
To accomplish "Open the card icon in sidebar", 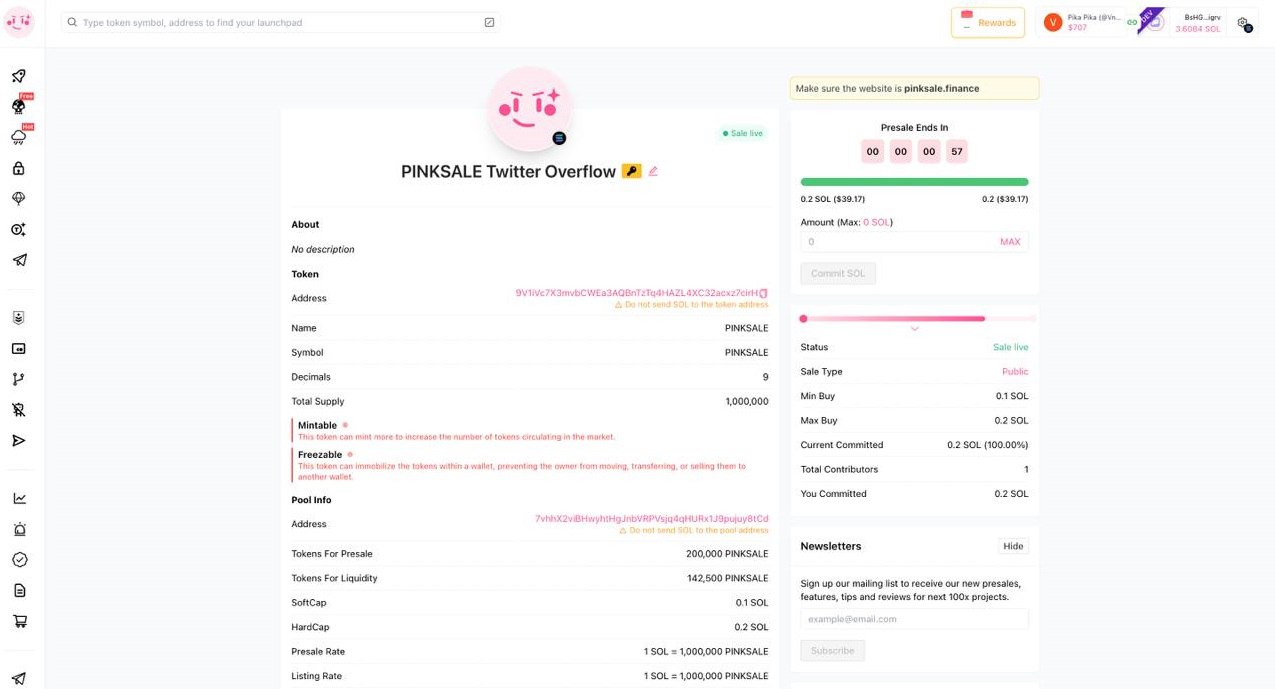I will point(18,349).
